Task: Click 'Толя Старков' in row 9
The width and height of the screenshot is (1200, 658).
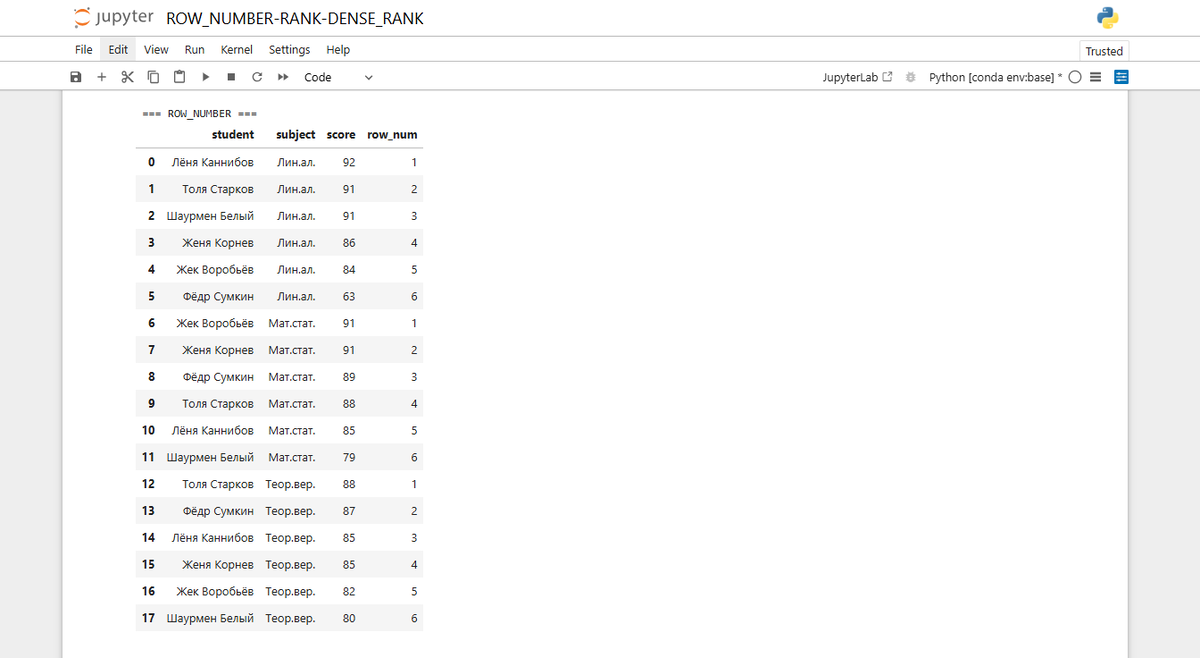Action: point(218,404)
